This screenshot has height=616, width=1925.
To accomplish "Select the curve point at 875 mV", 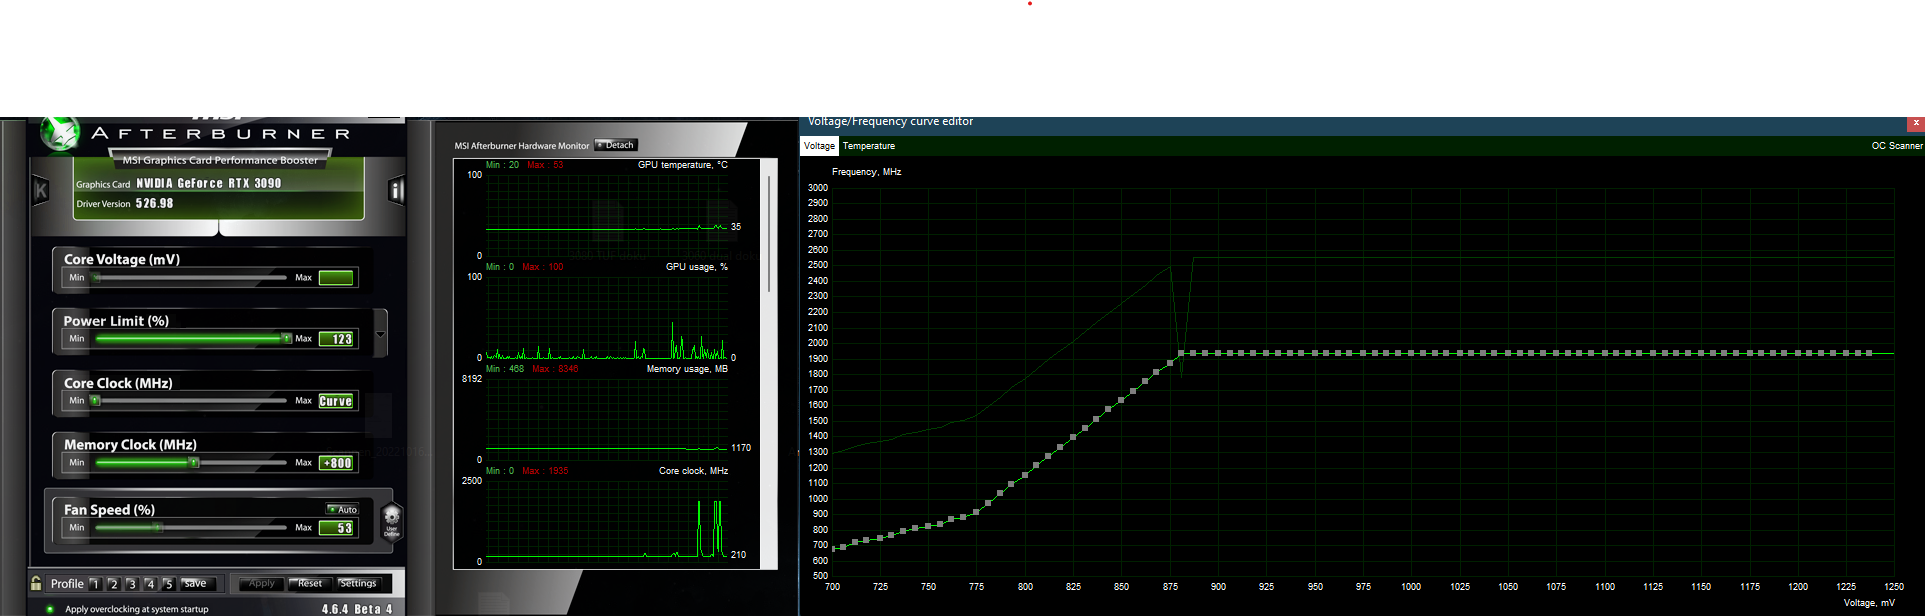I will click(1169, 363).
